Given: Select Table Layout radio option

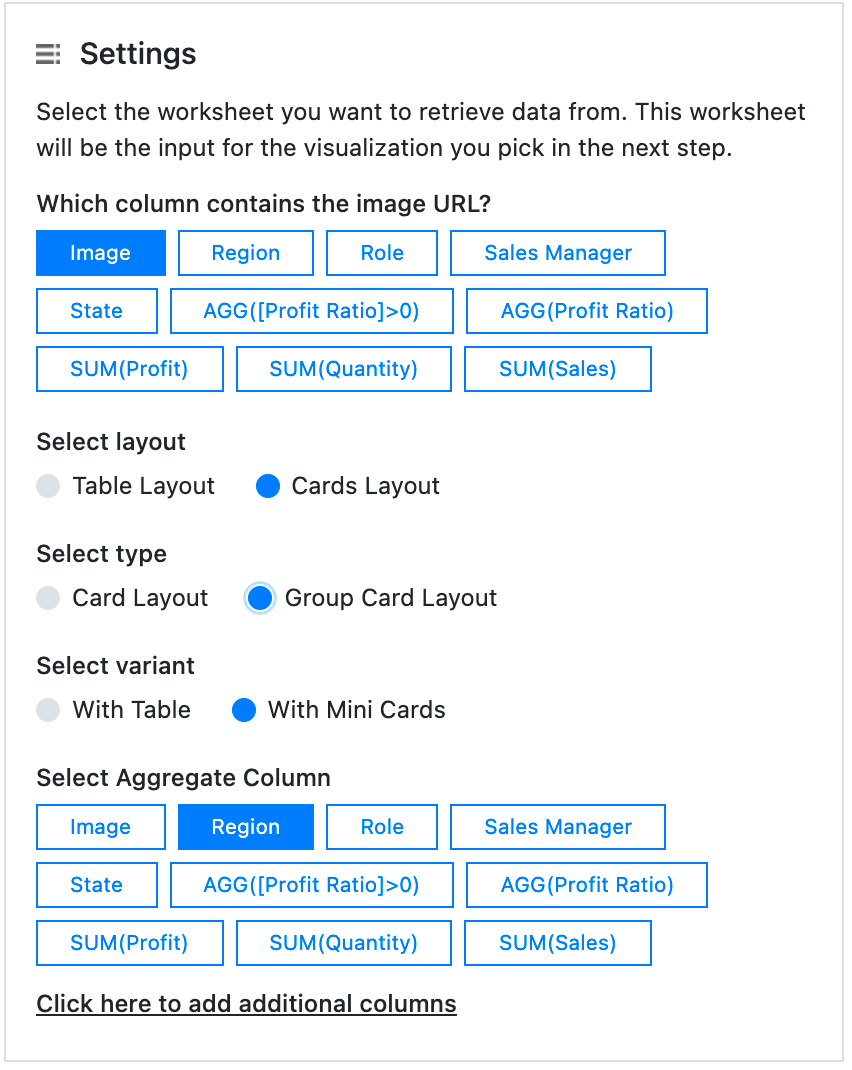Looking at the screenshot, I should [x=48, y=486].
